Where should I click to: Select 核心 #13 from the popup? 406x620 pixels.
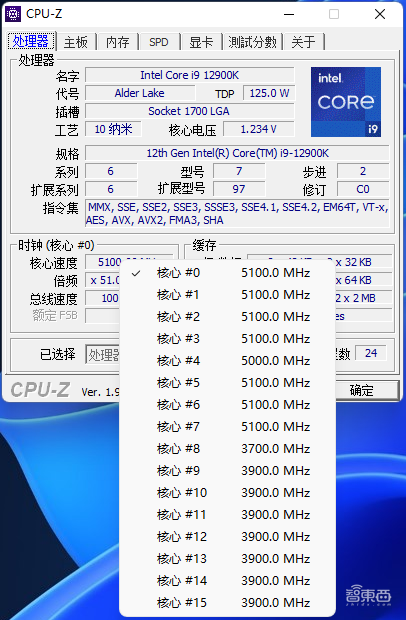point(227,559)
